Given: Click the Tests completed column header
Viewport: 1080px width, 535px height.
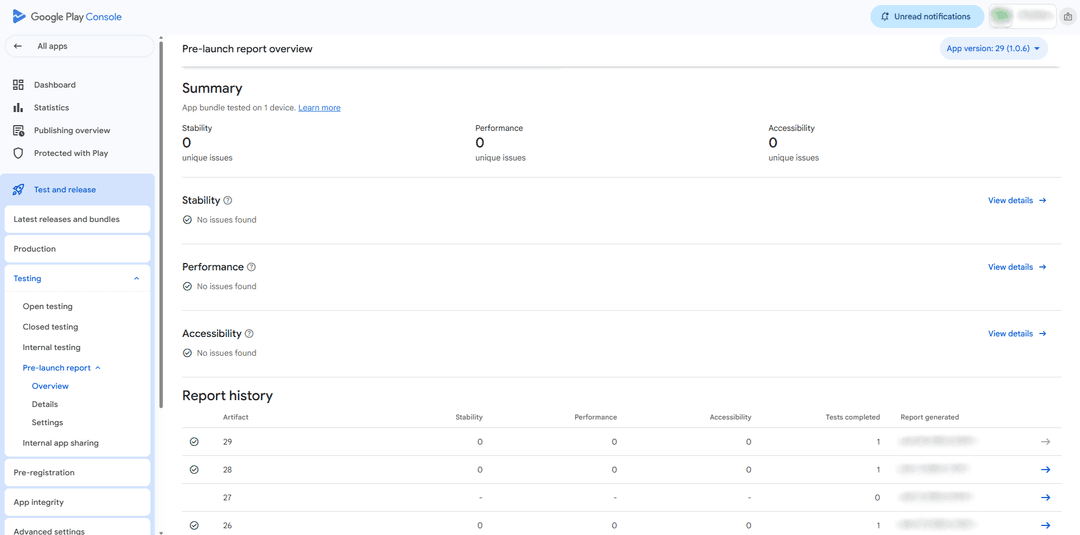Looking at the screenshot, I should click(853, 417).
